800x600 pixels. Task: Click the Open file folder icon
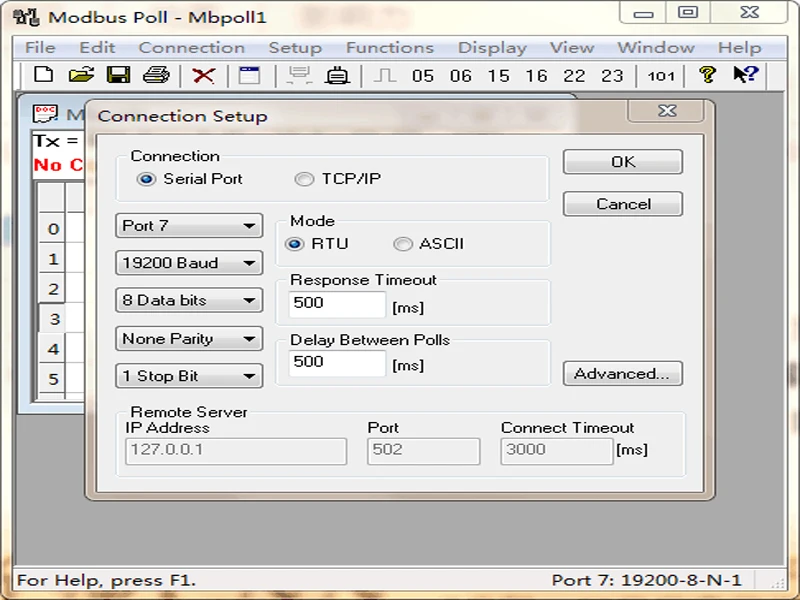(x=82, y=75)
